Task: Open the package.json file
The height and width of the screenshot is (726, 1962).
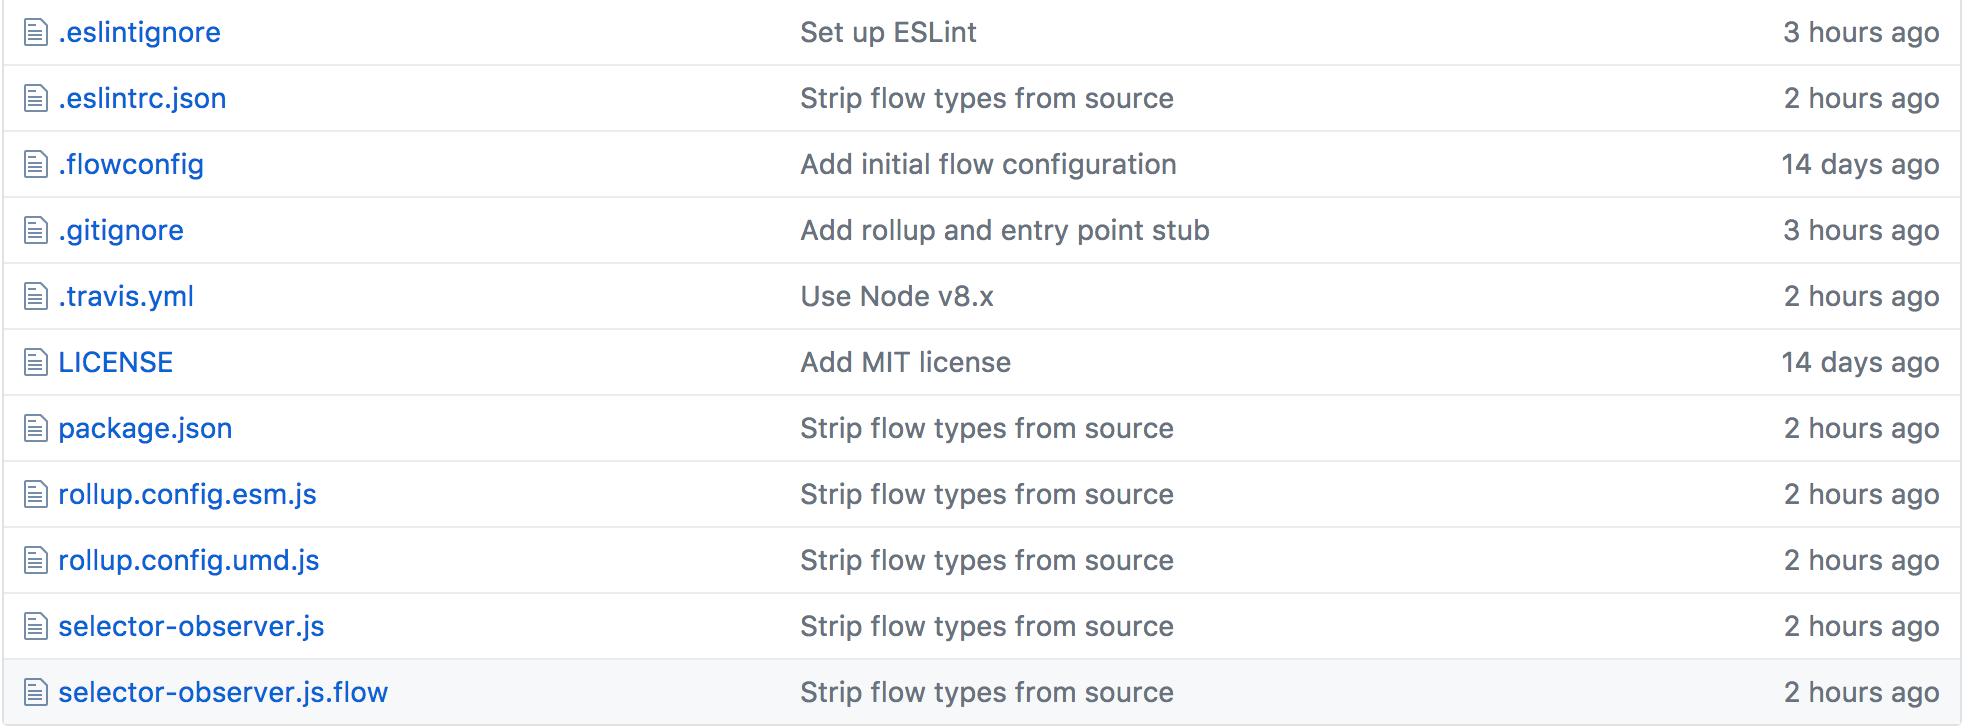Action: click(x=145, y=429)
